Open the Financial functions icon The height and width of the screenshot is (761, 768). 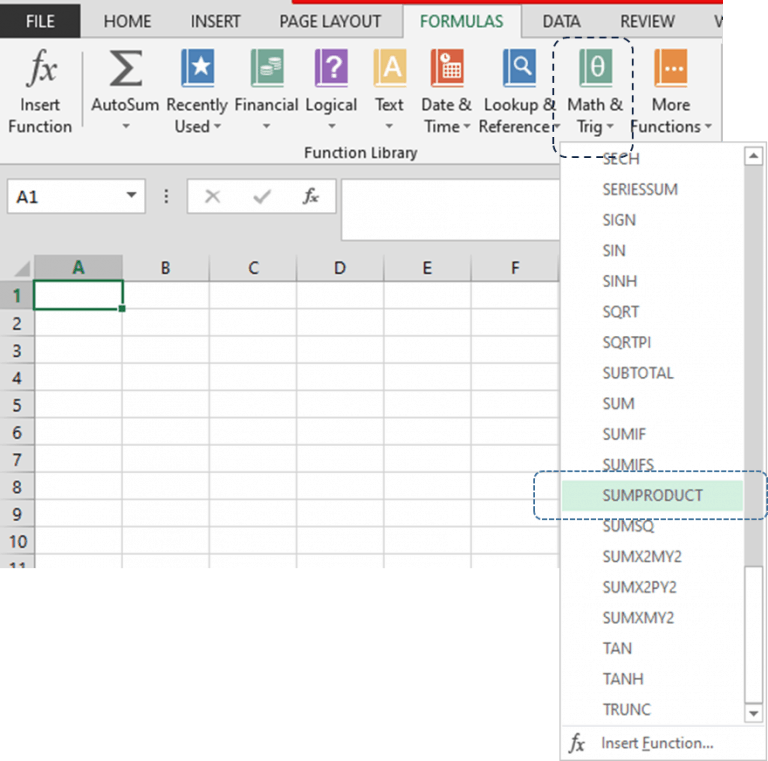tap(267, 68)
